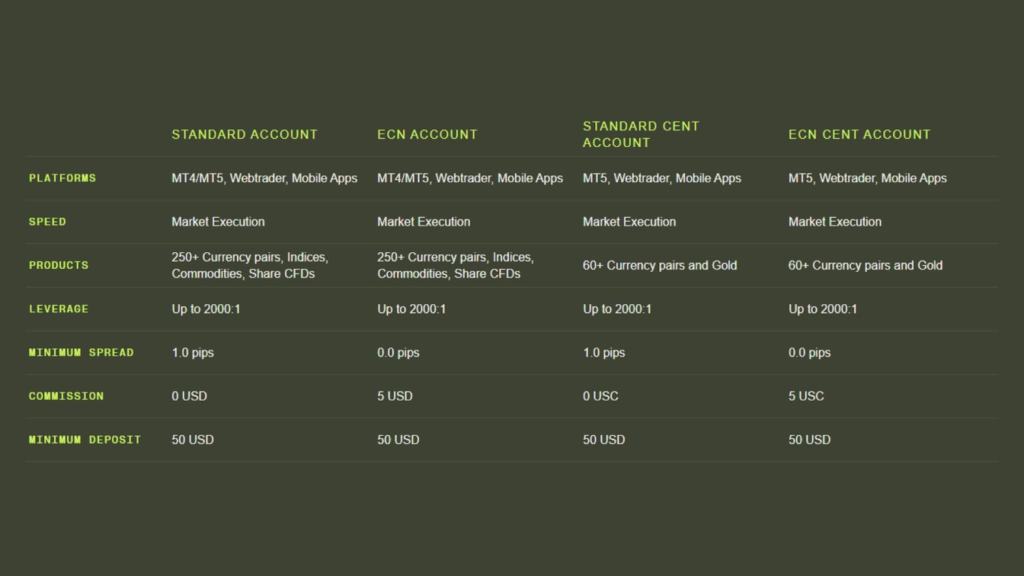Click Standard Account's 0 USD commission value
1024x576 pixels.
[x=189, y=396]
